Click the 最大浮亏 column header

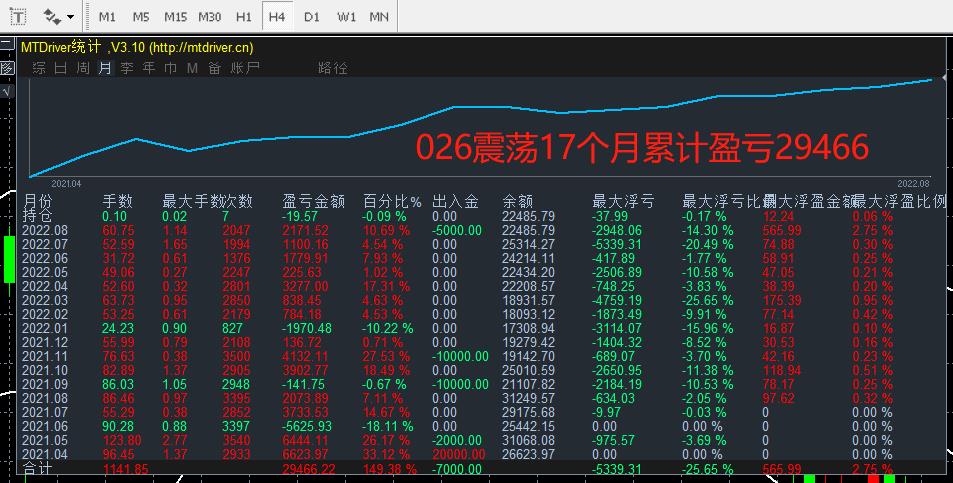coord(623,201)
